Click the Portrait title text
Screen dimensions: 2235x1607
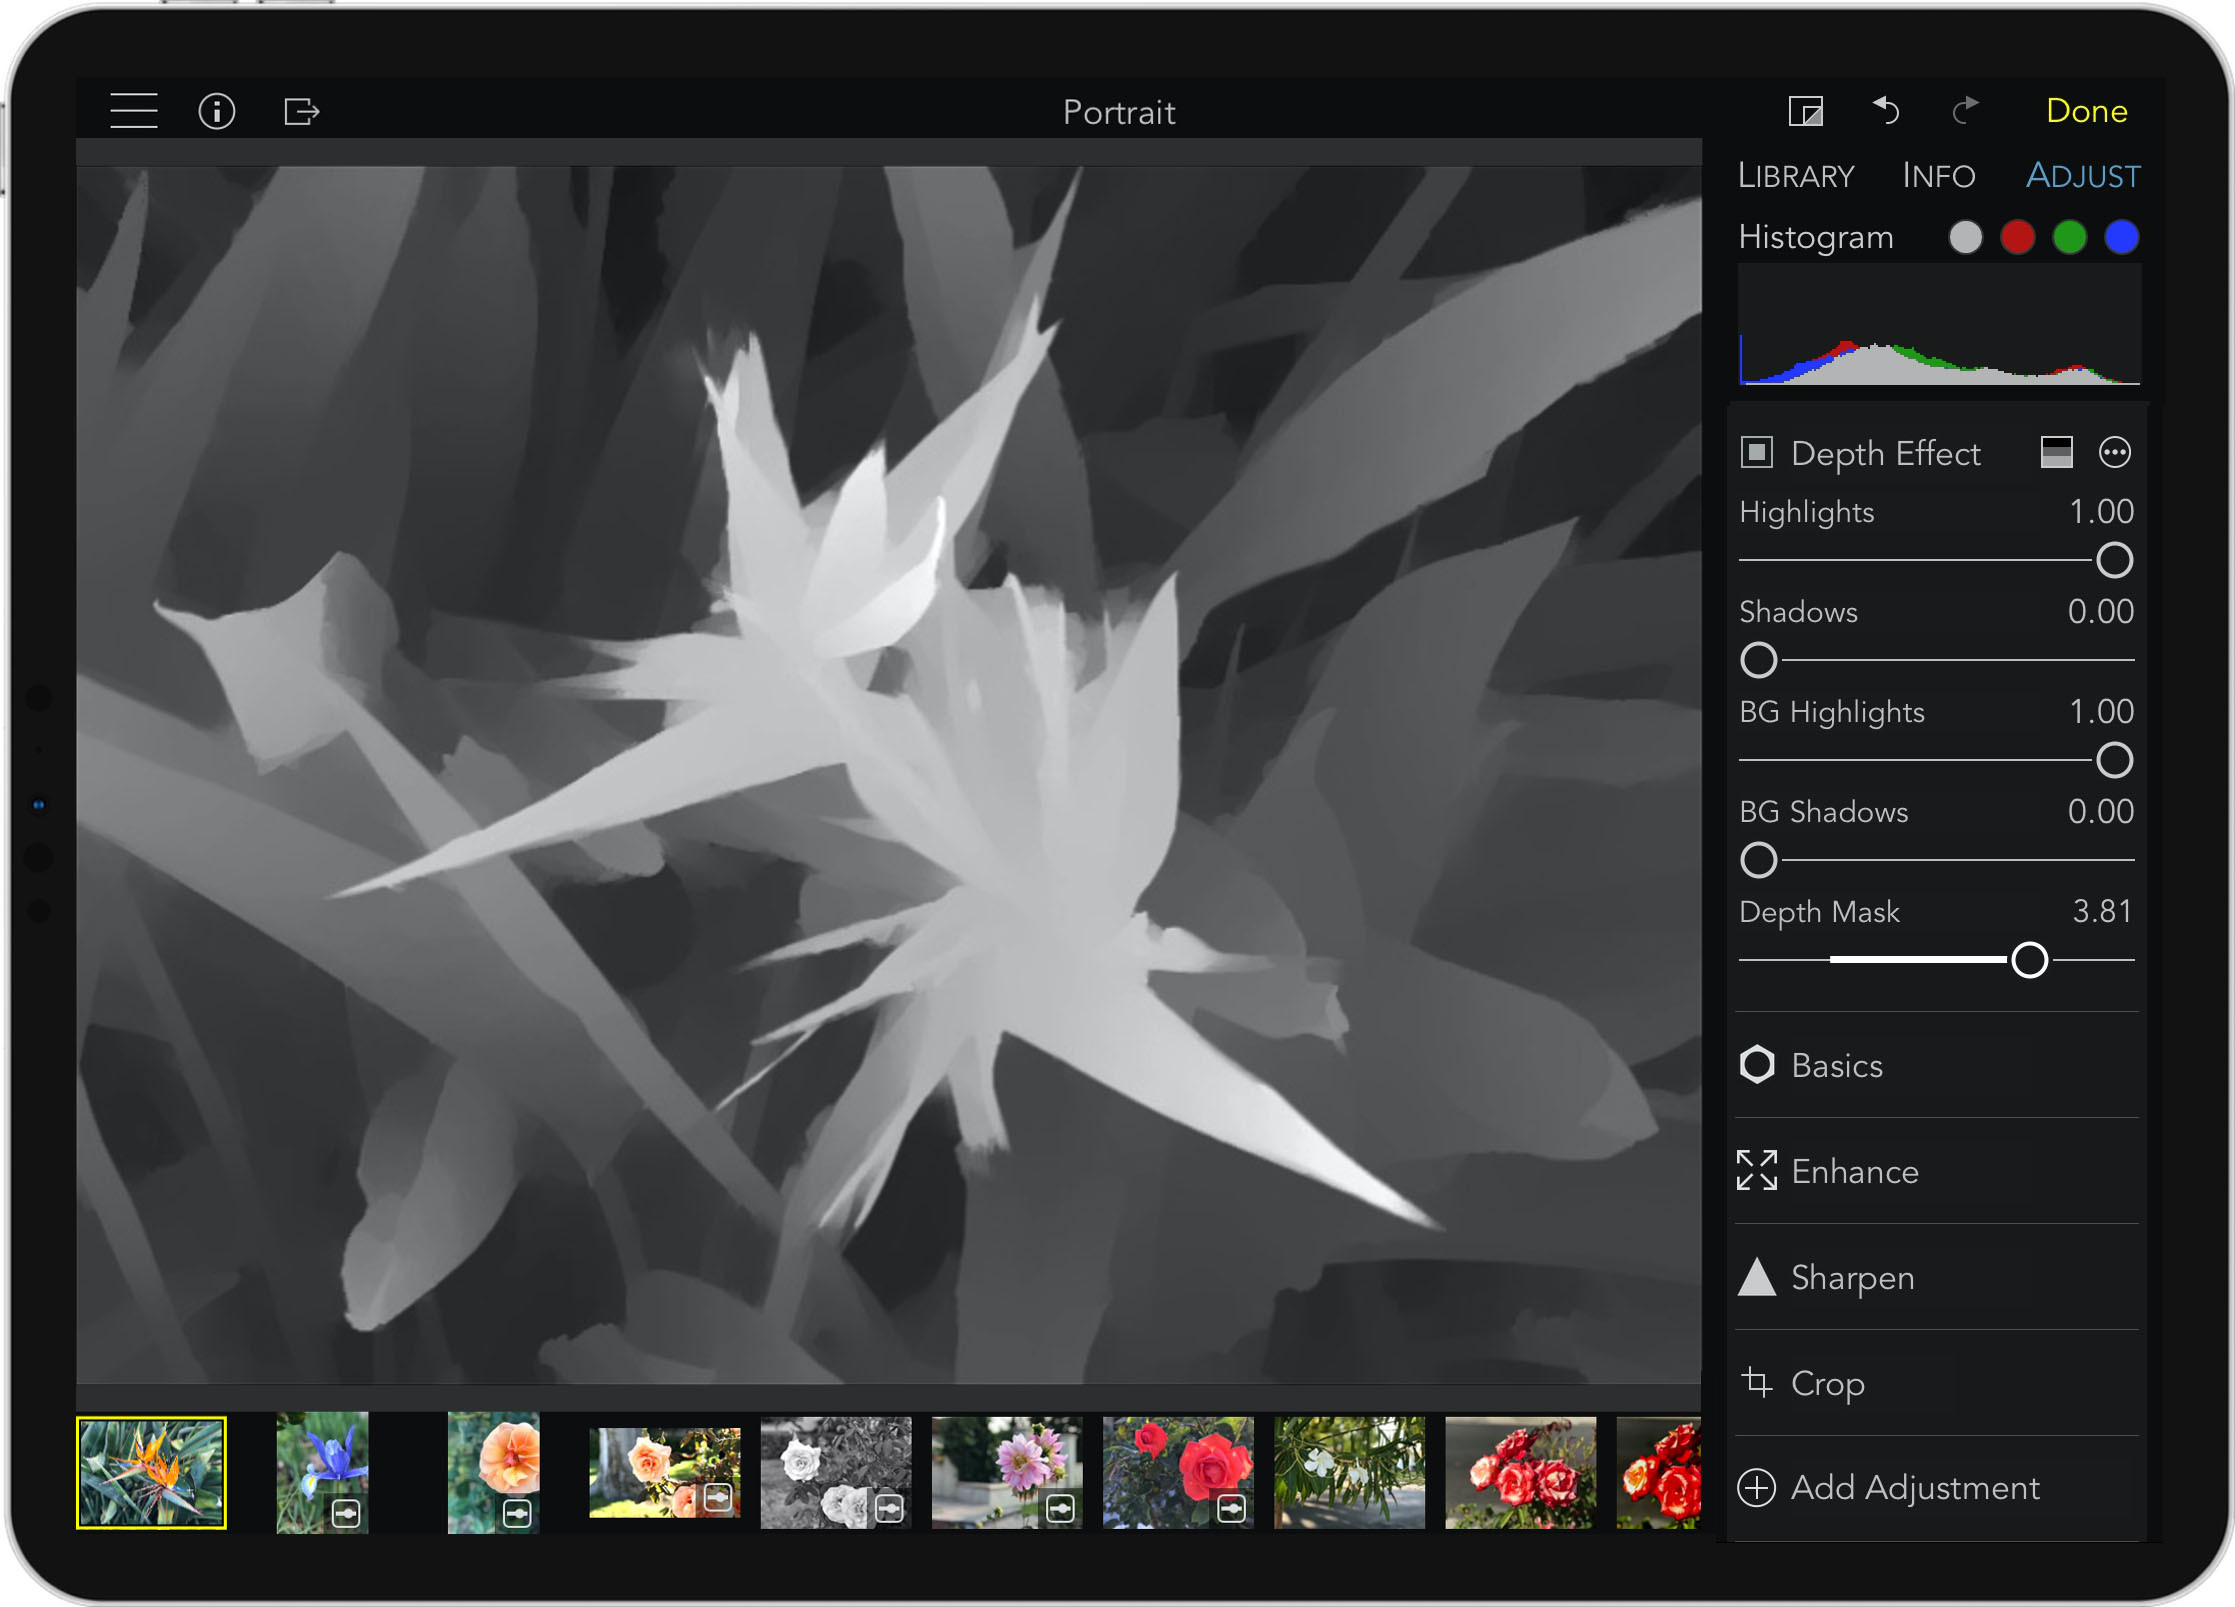pos(1118,112)
